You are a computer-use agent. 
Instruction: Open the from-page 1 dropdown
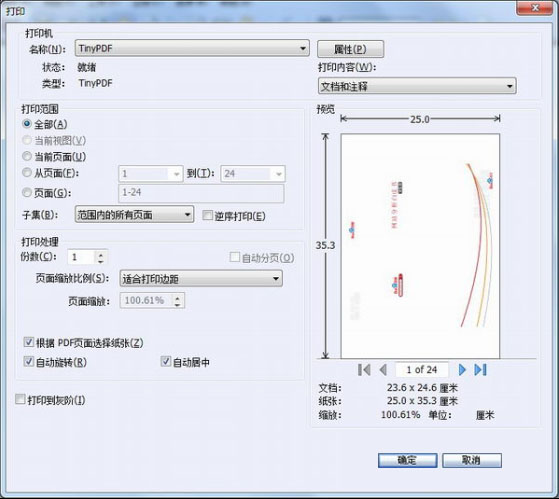[x=150, y=174]
